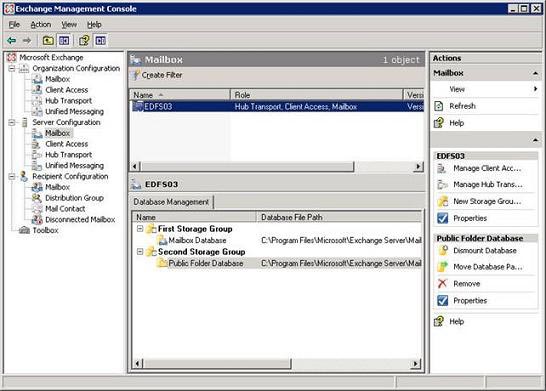Toggle the console tree pane icon
This screenshot has height=391, width=546.
(x=64, y=41)
